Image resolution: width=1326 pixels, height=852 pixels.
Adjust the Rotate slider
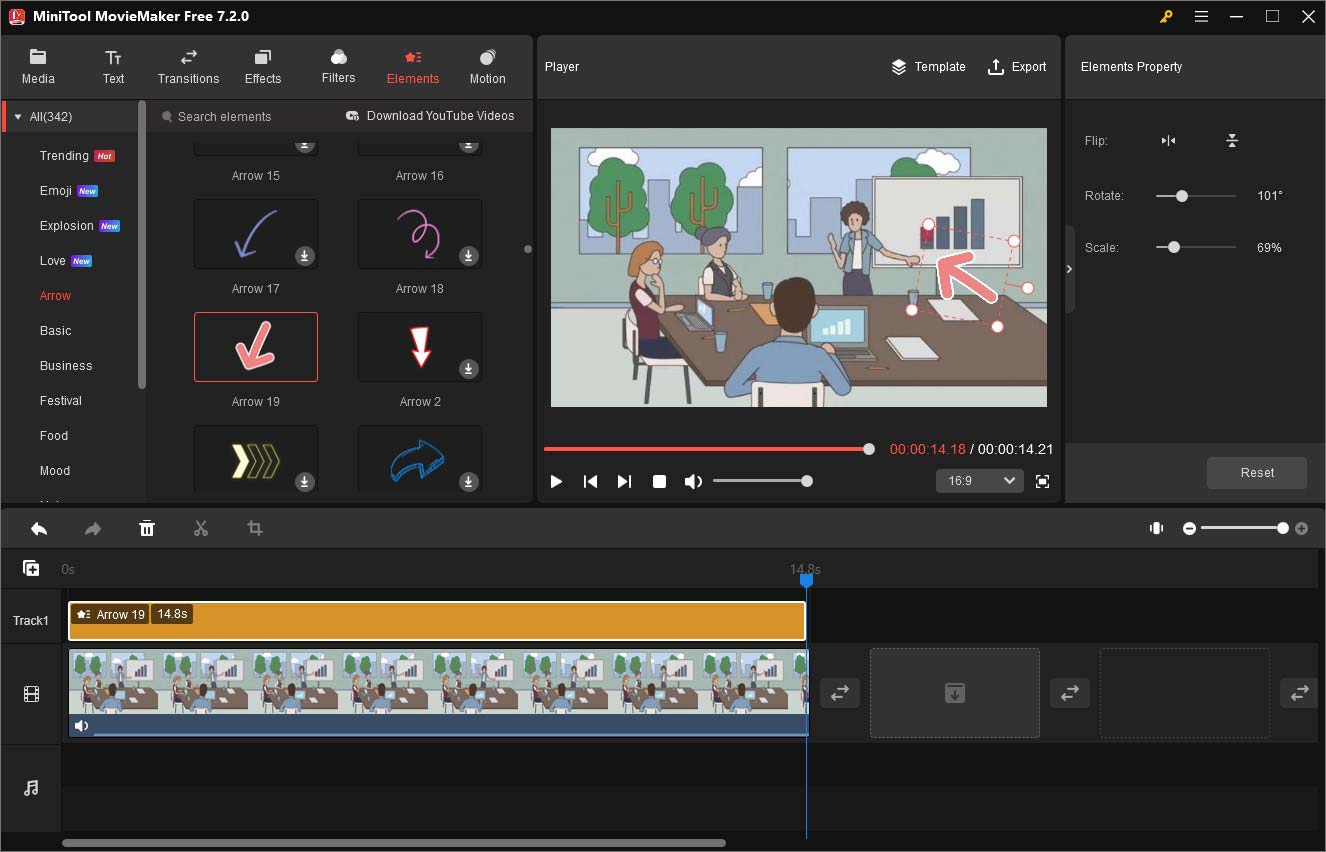click(1182, 196)
